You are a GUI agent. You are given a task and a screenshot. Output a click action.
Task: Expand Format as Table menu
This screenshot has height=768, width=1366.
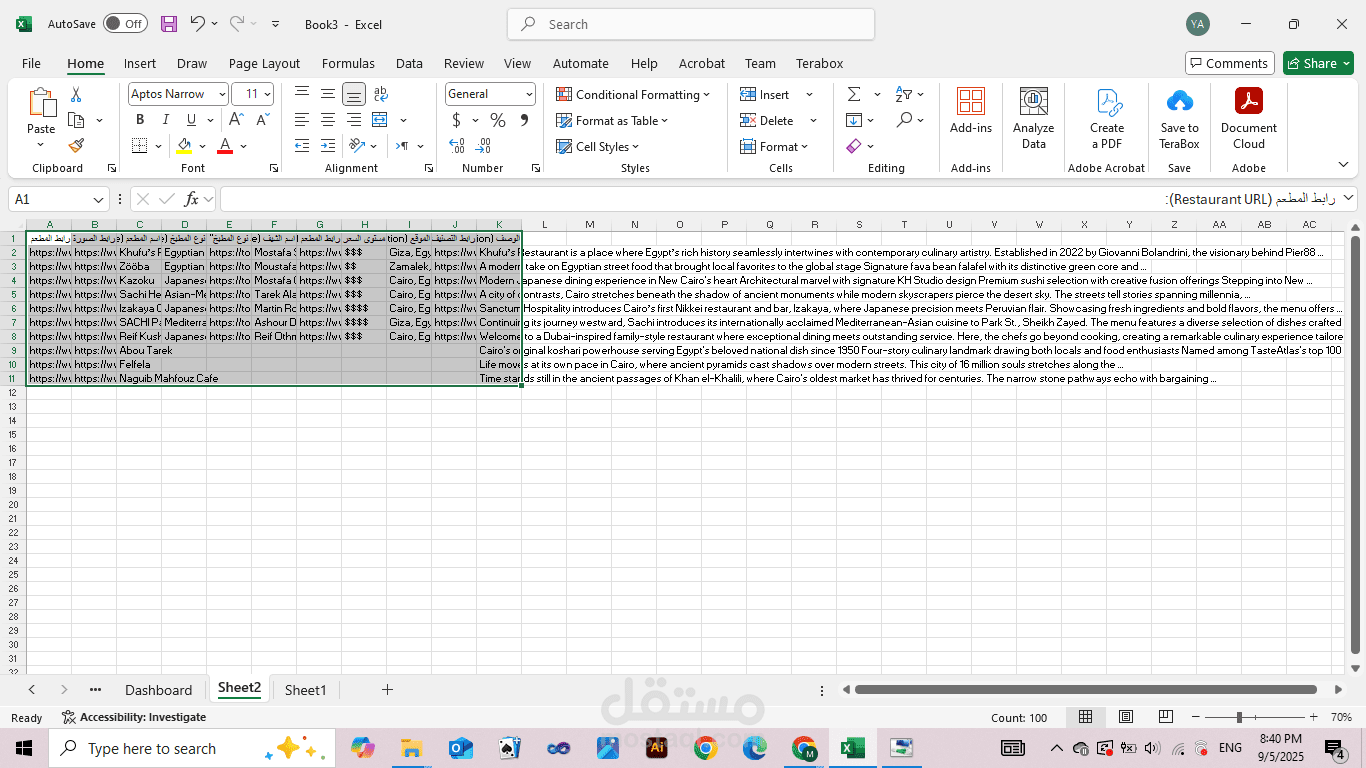point(612,120)
